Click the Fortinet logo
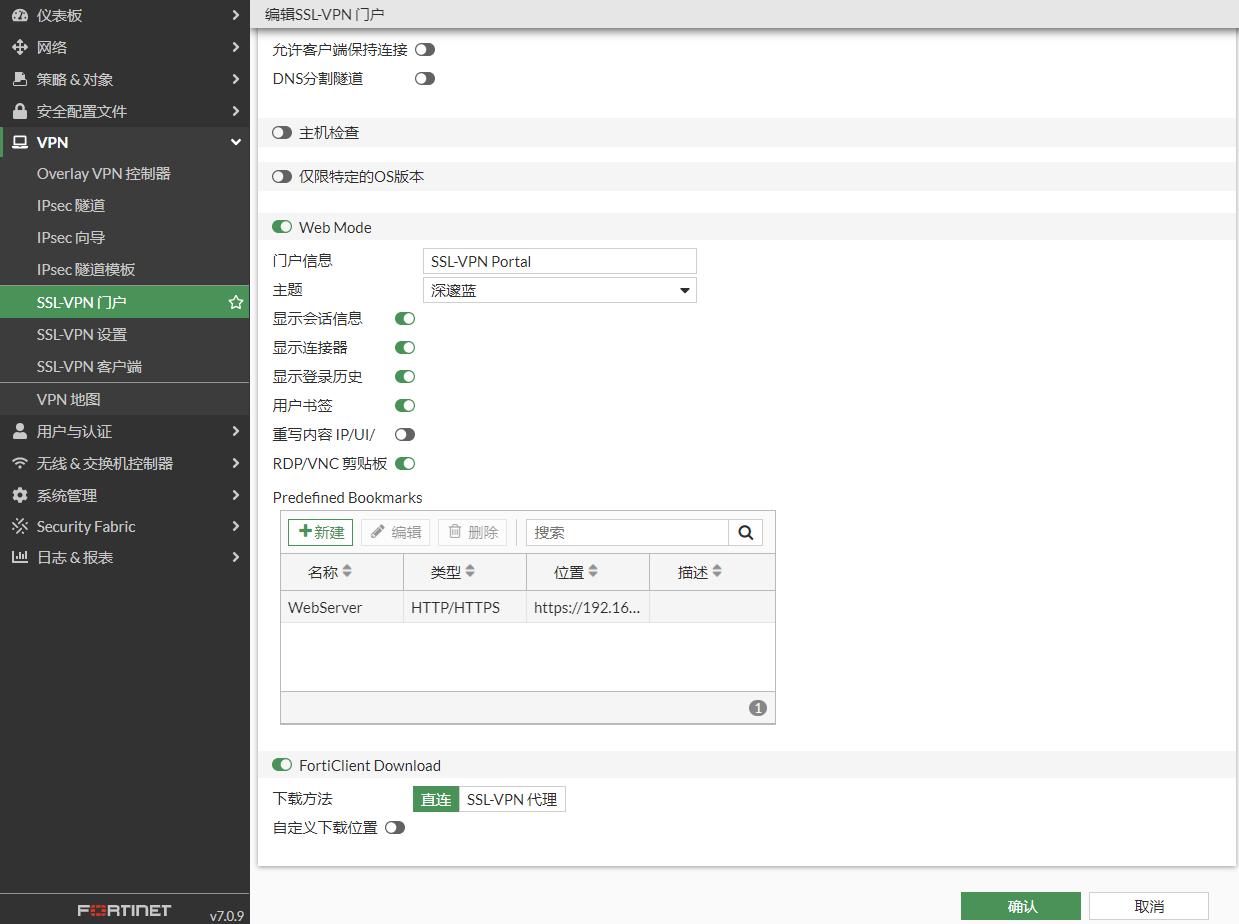The height and width of the screenshot is (924, 1239). (124, 910)
